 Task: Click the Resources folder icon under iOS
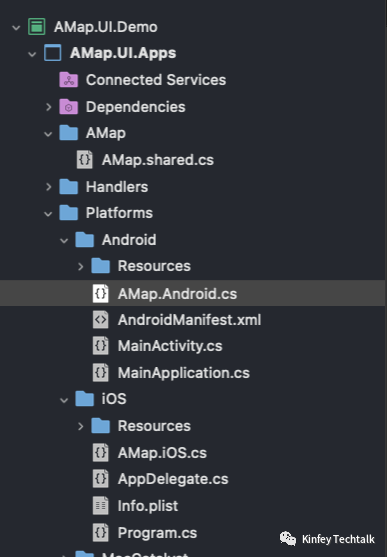point(101,426)
